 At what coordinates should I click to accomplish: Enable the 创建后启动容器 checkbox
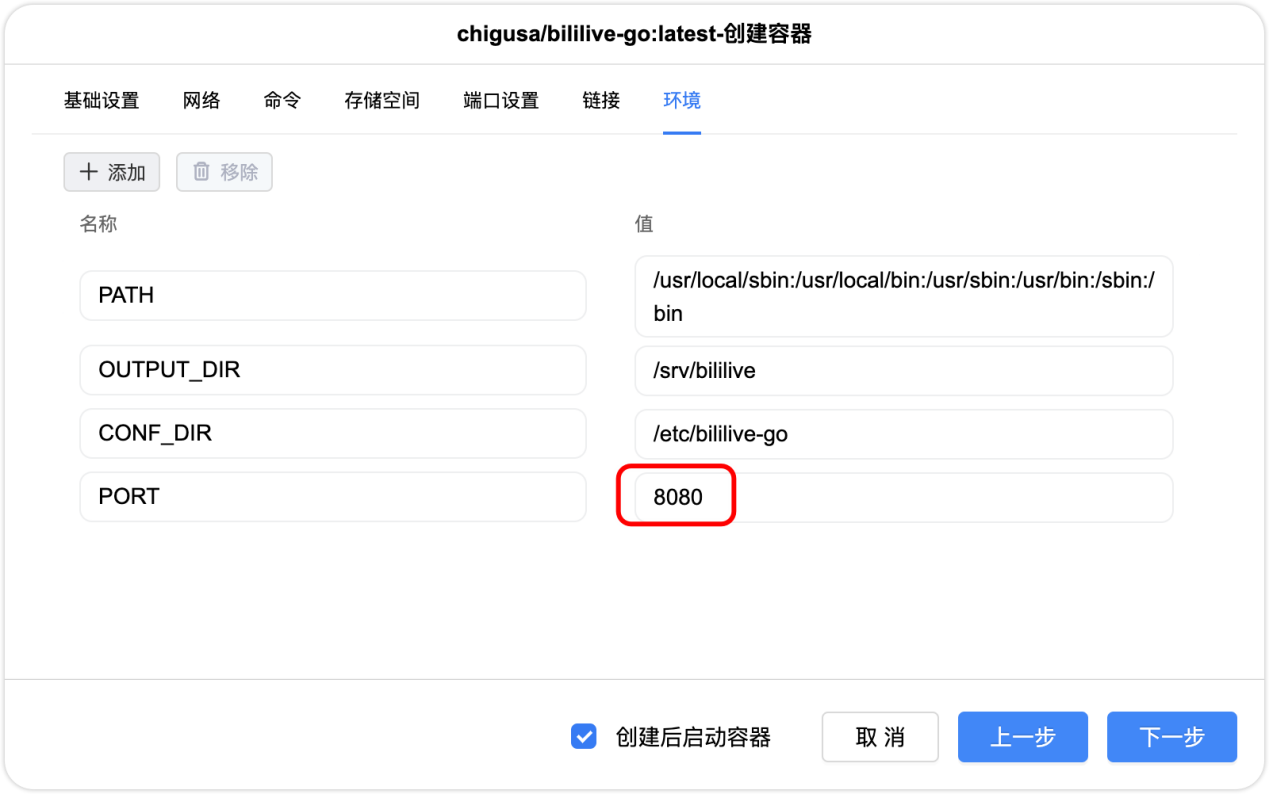coord(583,737)
